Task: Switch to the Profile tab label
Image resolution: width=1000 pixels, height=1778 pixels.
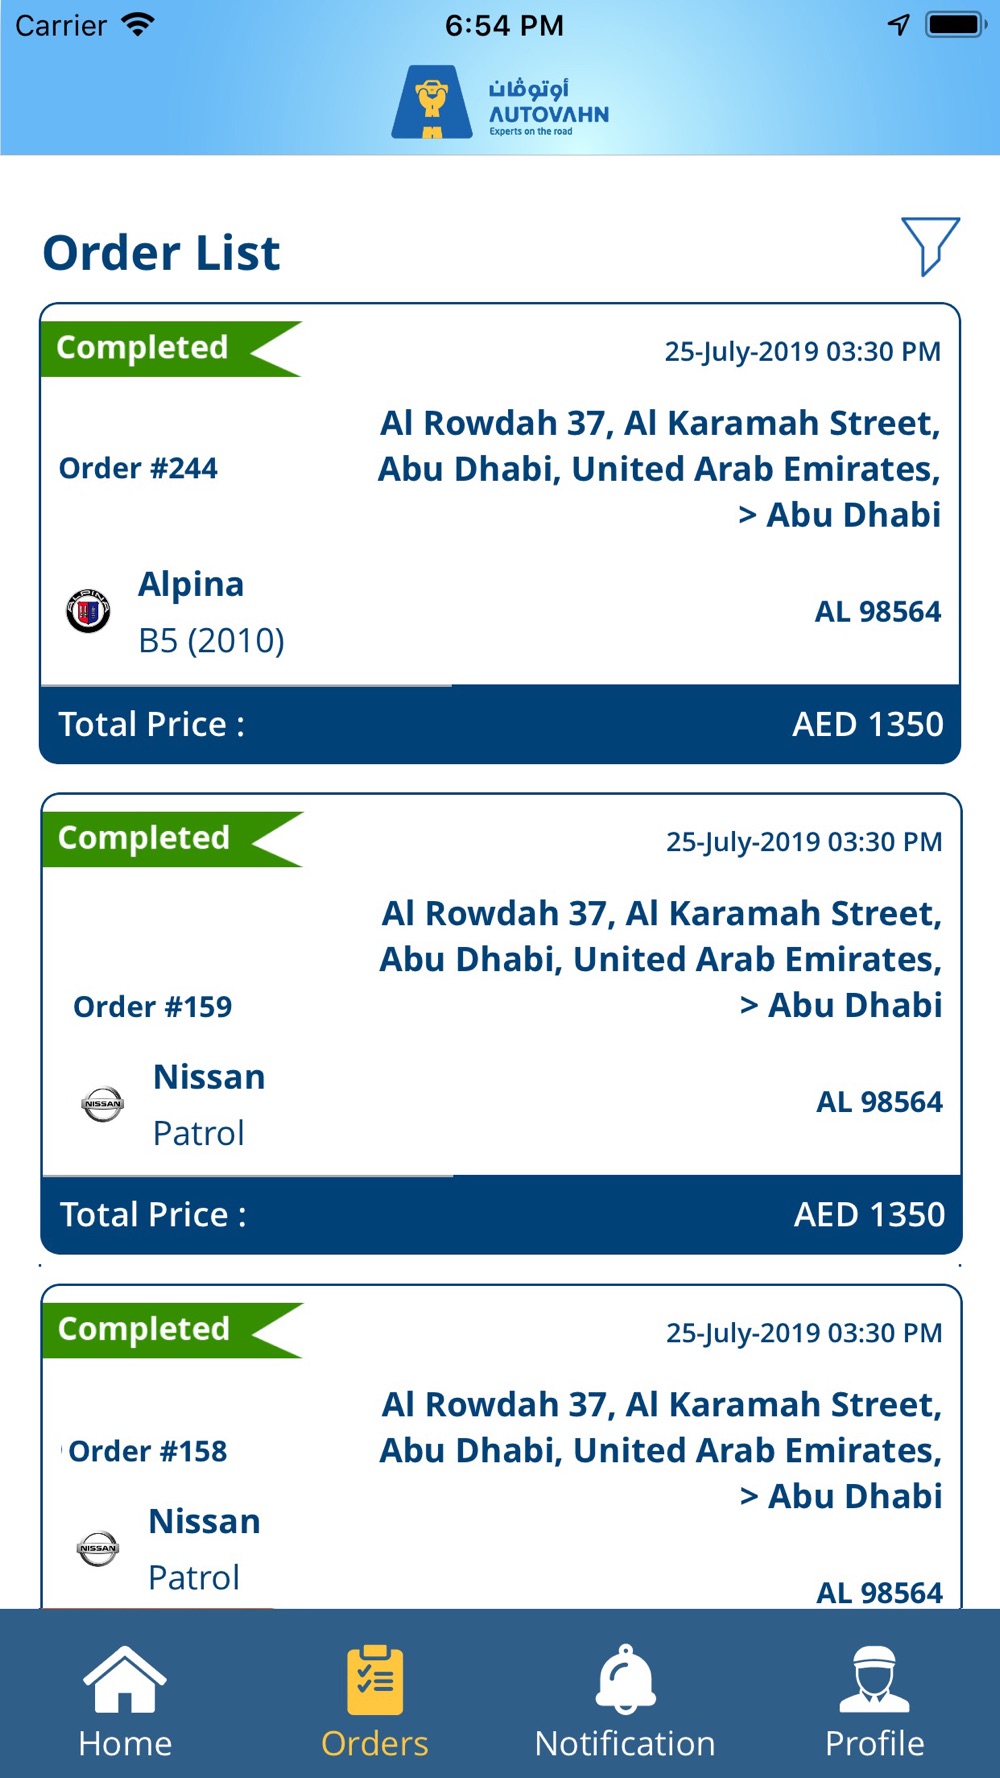Action: [875, 1743]
